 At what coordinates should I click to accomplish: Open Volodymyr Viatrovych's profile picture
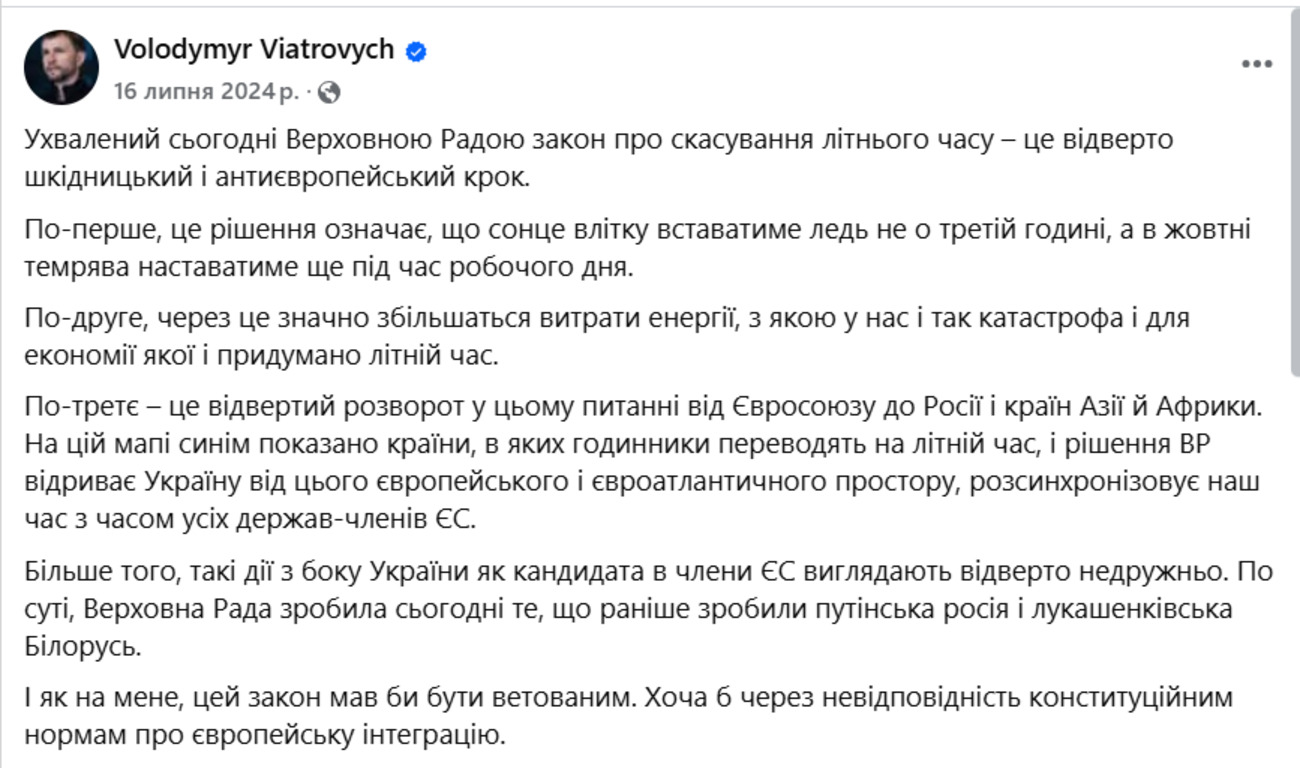(61, 67)
